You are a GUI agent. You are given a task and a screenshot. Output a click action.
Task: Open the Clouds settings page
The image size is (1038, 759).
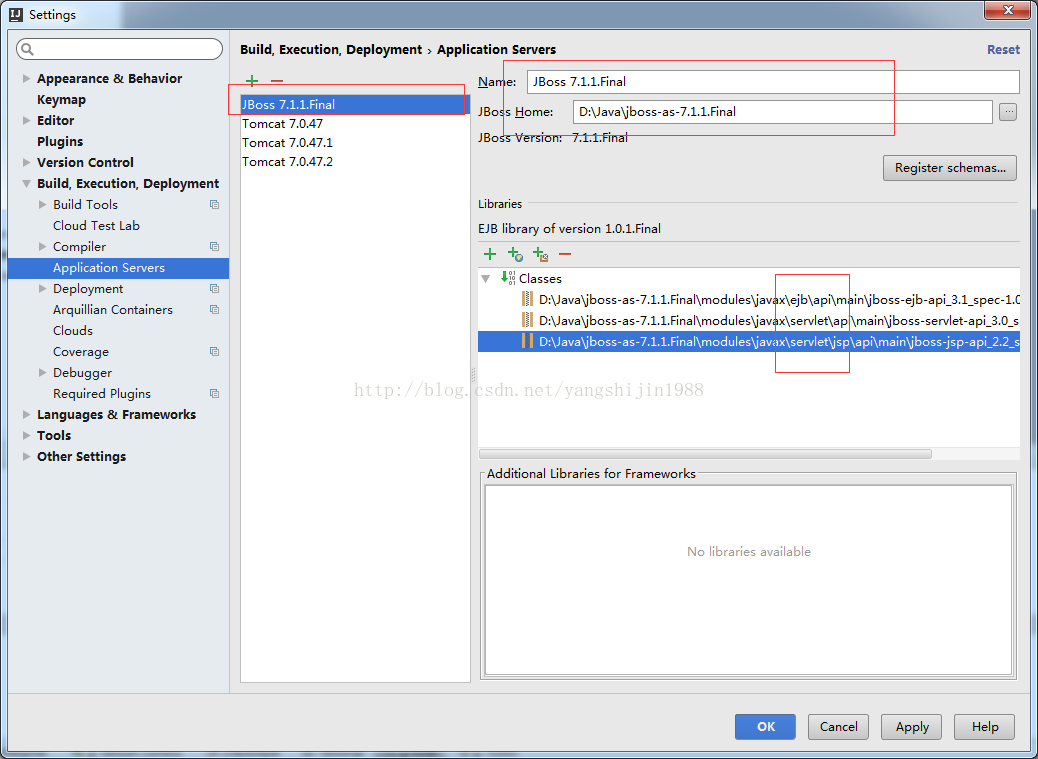(x=73, y=330)
